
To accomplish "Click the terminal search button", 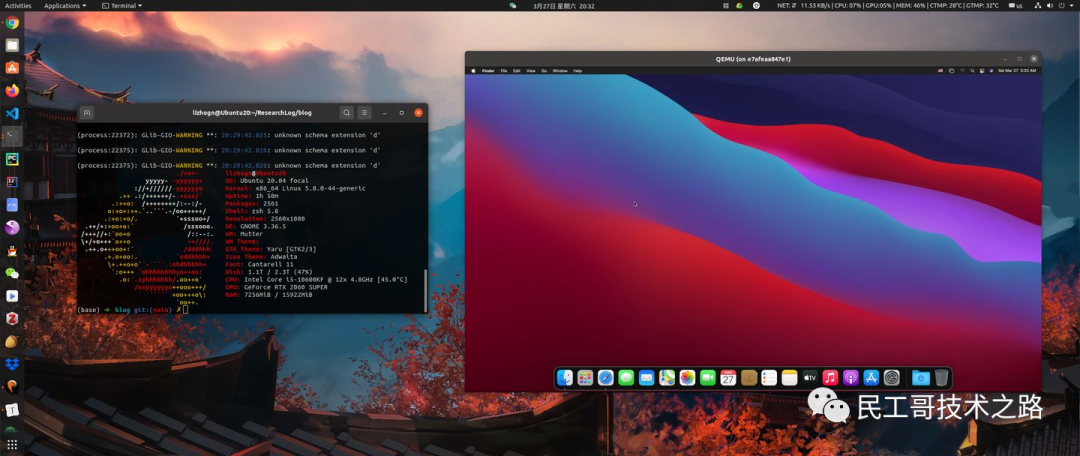I will pos(346,112).
